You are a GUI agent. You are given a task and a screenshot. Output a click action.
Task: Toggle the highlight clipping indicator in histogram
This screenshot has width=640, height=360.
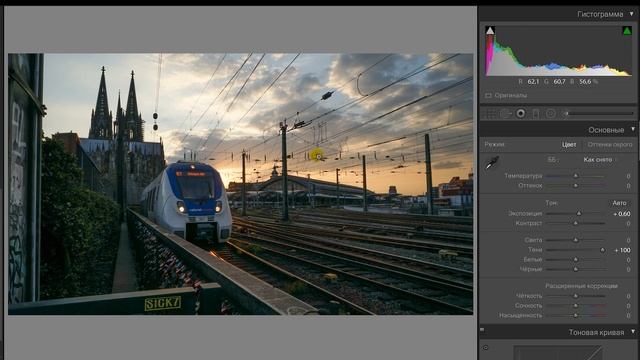click(x=627, y=31)
